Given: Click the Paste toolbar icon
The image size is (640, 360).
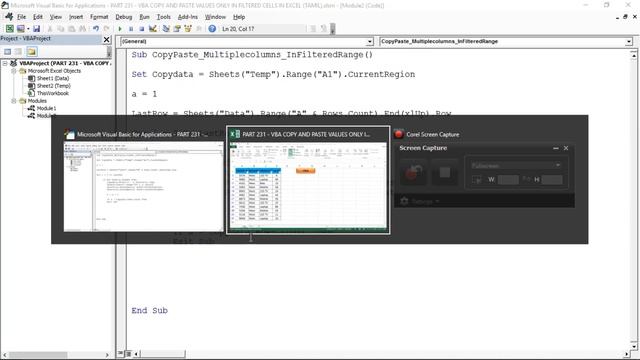Looking at the screenshot, I should [x=71, y=29].
